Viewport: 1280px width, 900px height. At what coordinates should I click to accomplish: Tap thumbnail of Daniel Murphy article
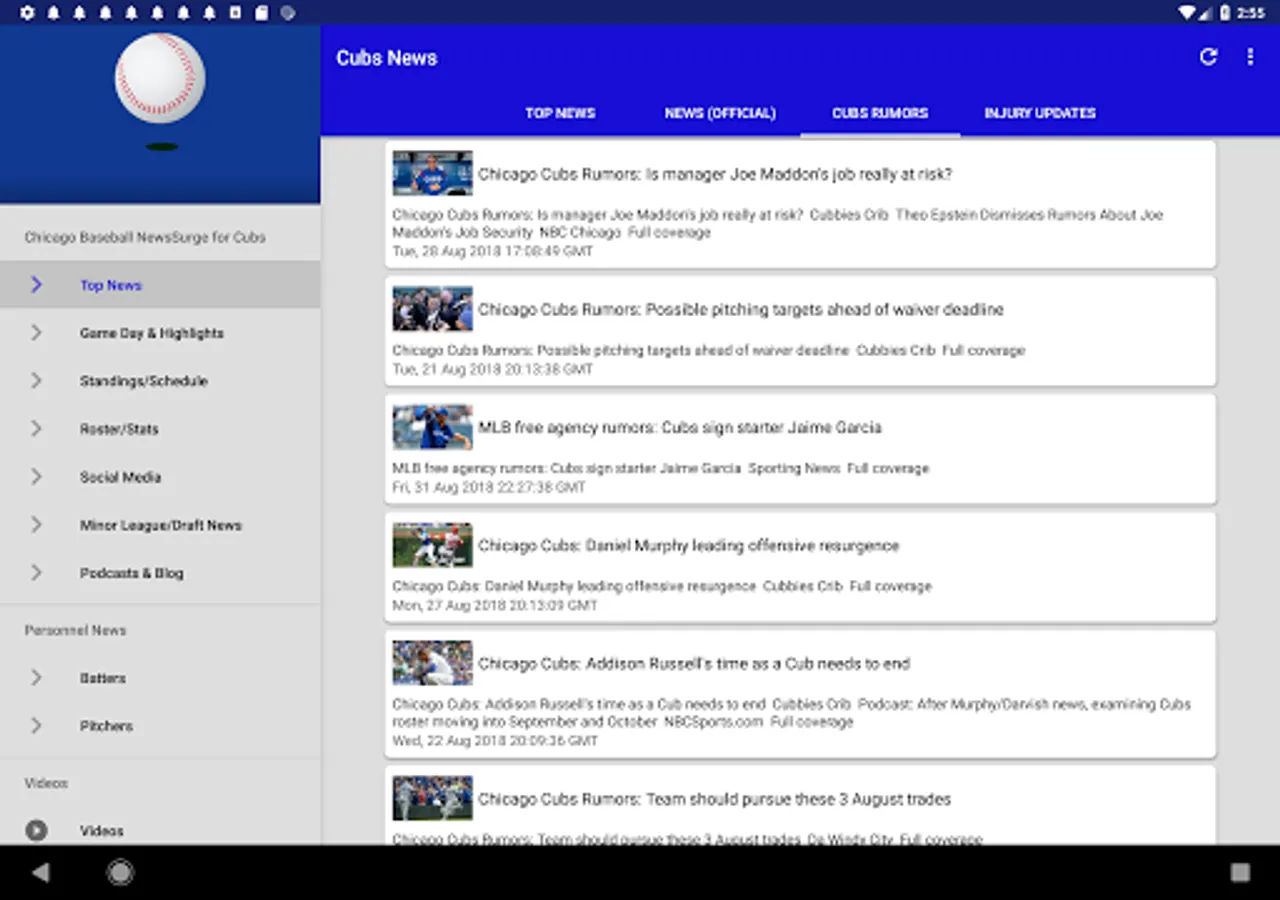click(432, 545)
